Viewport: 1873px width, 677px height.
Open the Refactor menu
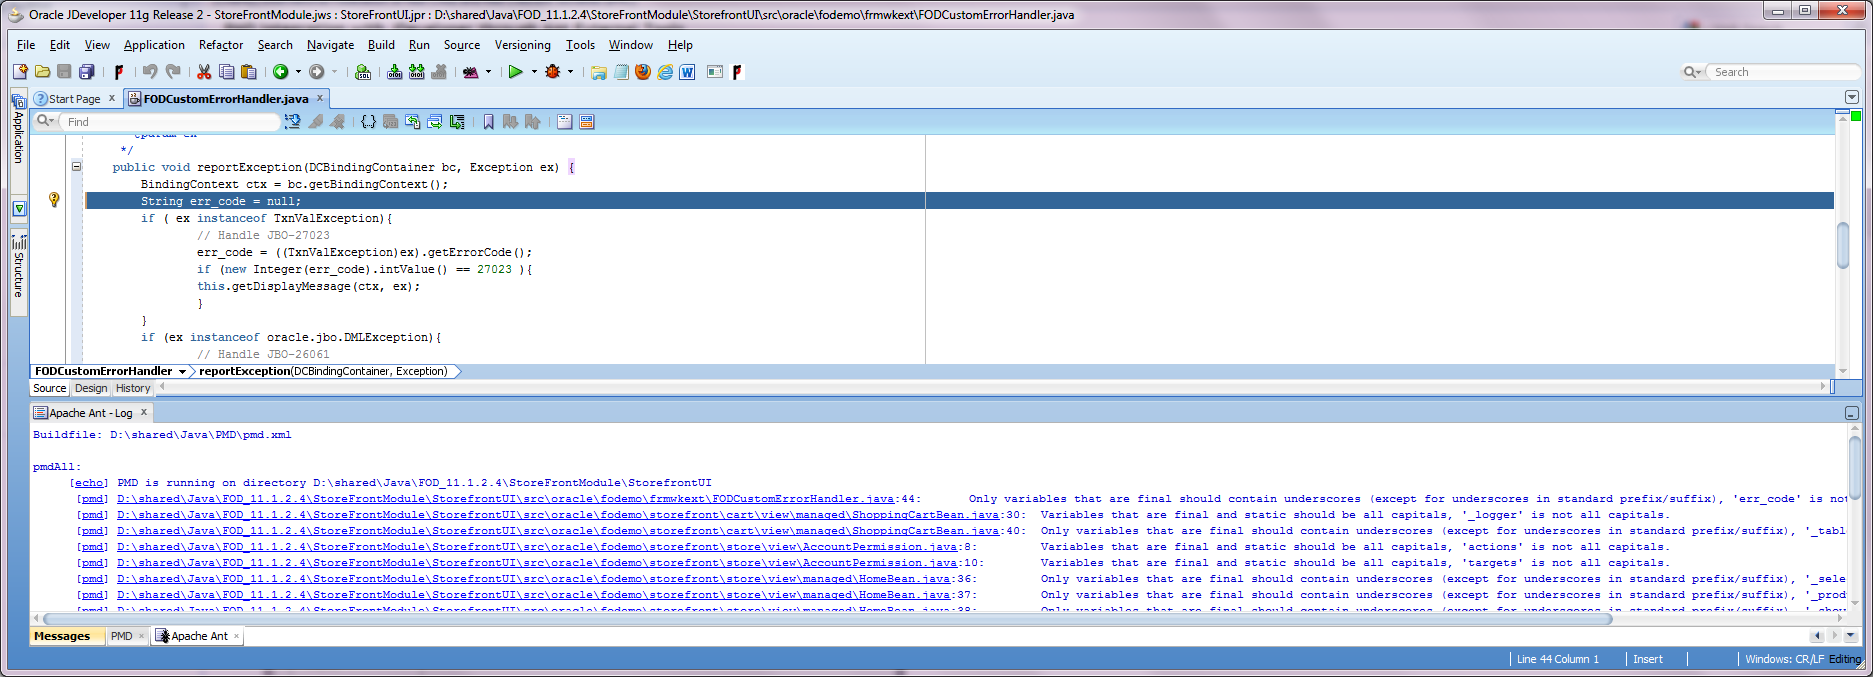221,45
